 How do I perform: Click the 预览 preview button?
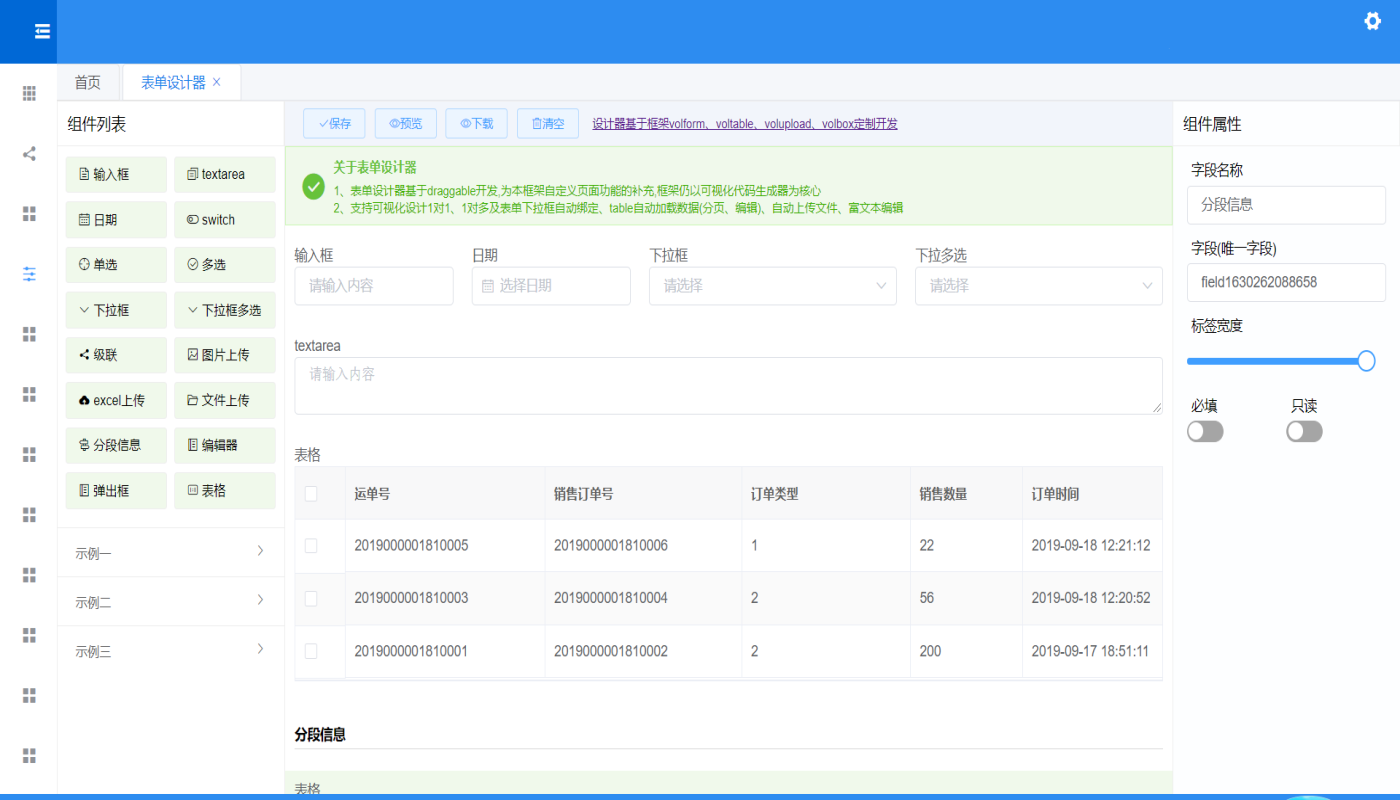coord(406,123)
